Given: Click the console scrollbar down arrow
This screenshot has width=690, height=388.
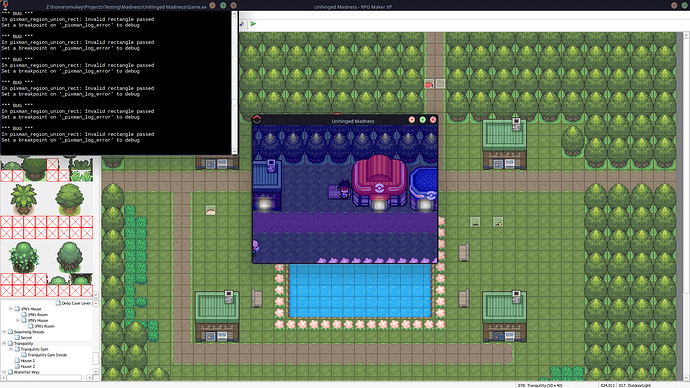Looking at the screenshot, I should click(x=235, y=151).
